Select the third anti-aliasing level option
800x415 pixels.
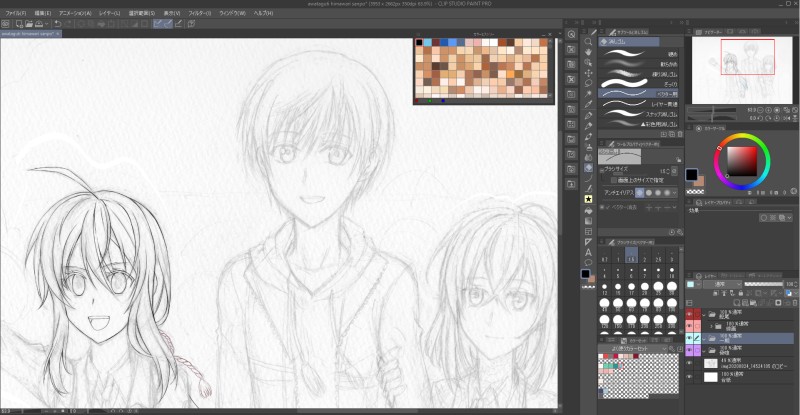(658, 192)
